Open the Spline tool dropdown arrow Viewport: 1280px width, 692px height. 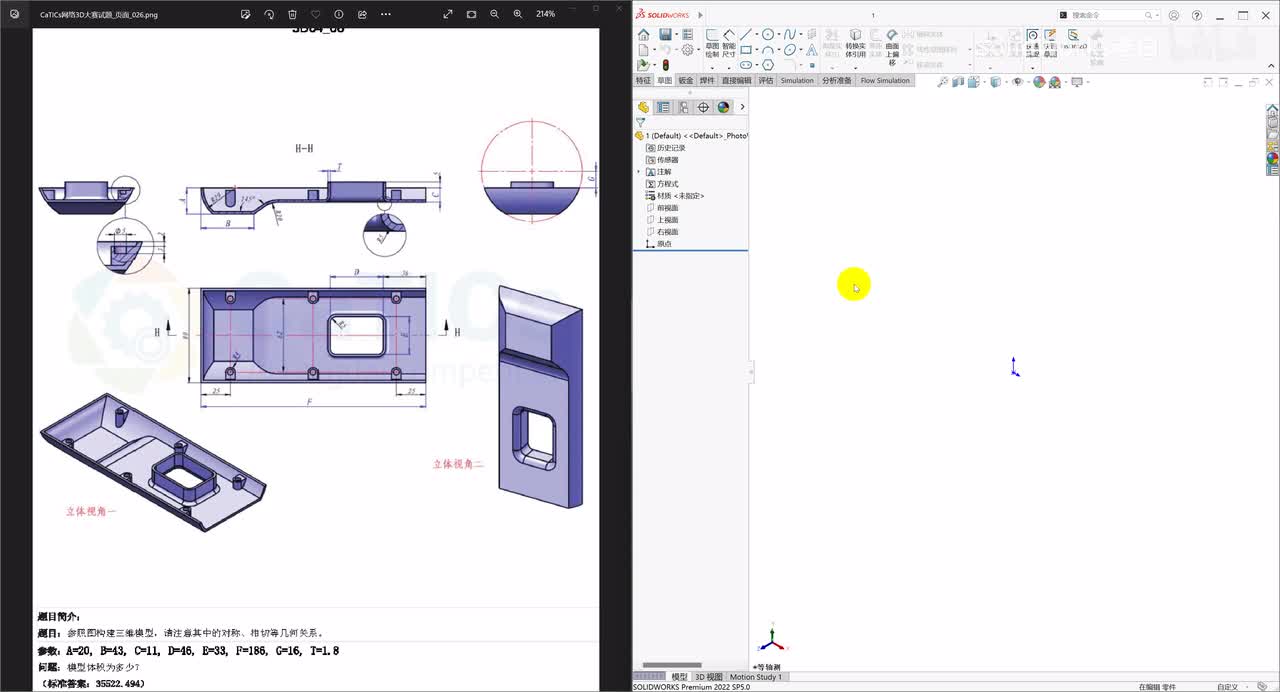click(801, 34)
